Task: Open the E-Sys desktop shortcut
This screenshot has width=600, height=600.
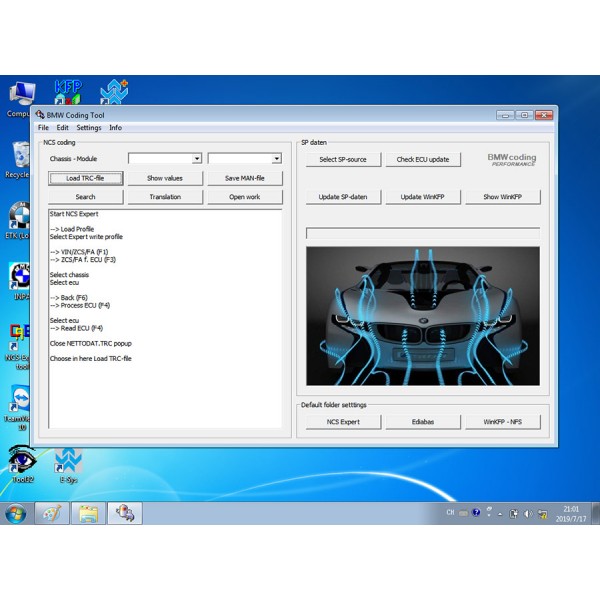Action: [x=68, y=465]
